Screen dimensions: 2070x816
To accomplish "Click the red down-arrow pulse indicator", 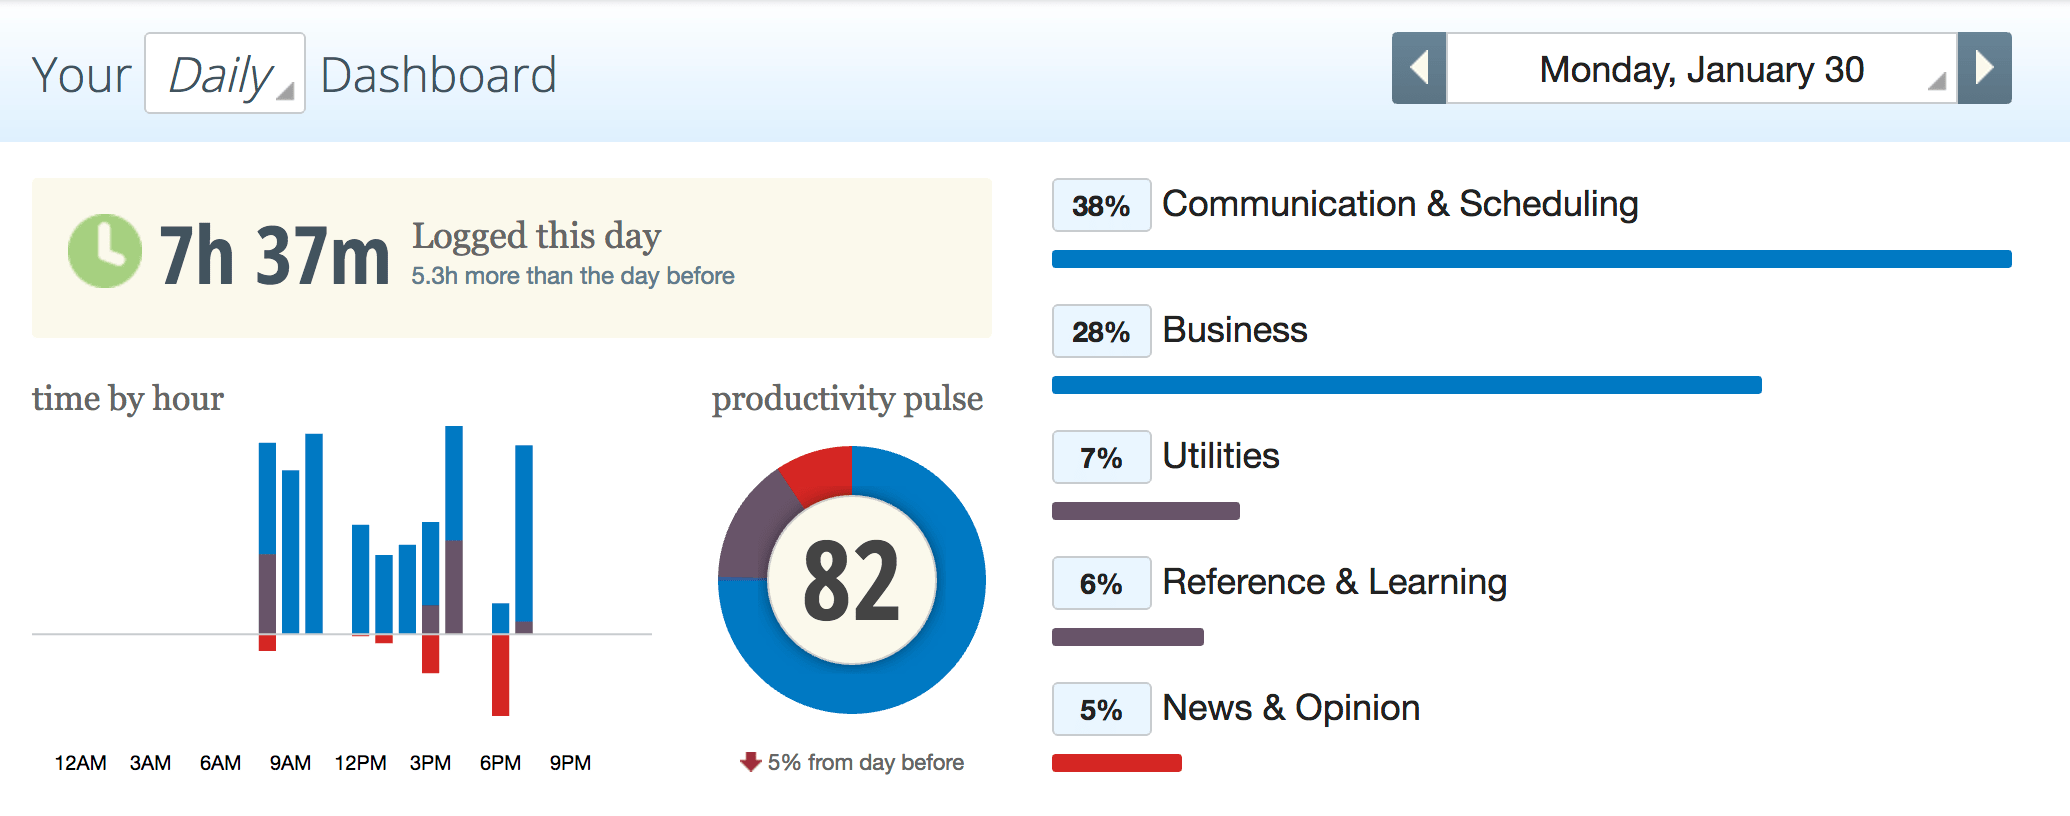I will pos(750,762).
